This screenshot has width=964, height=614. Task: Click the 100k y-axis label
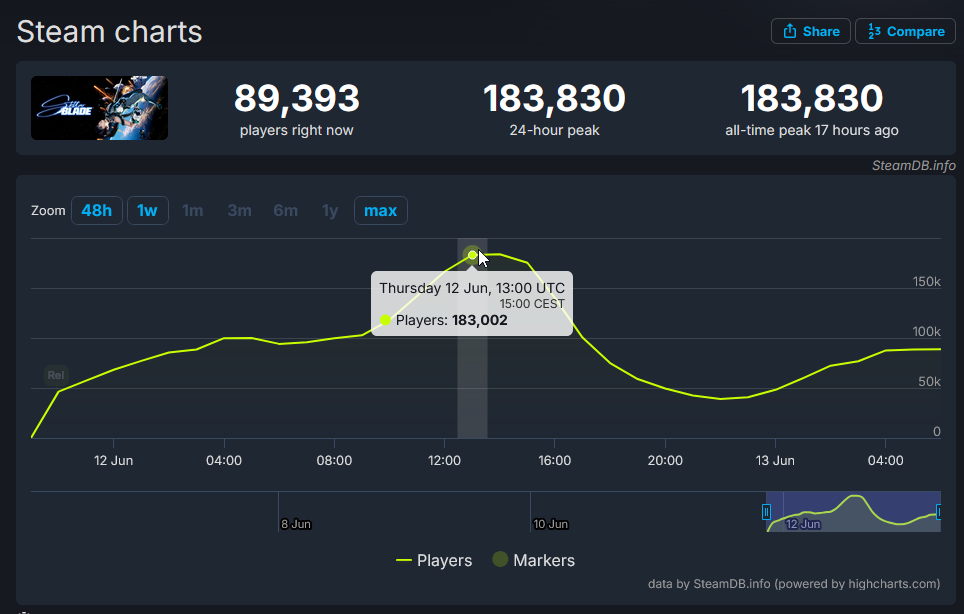pyautogui.click(x=926, y=331)
